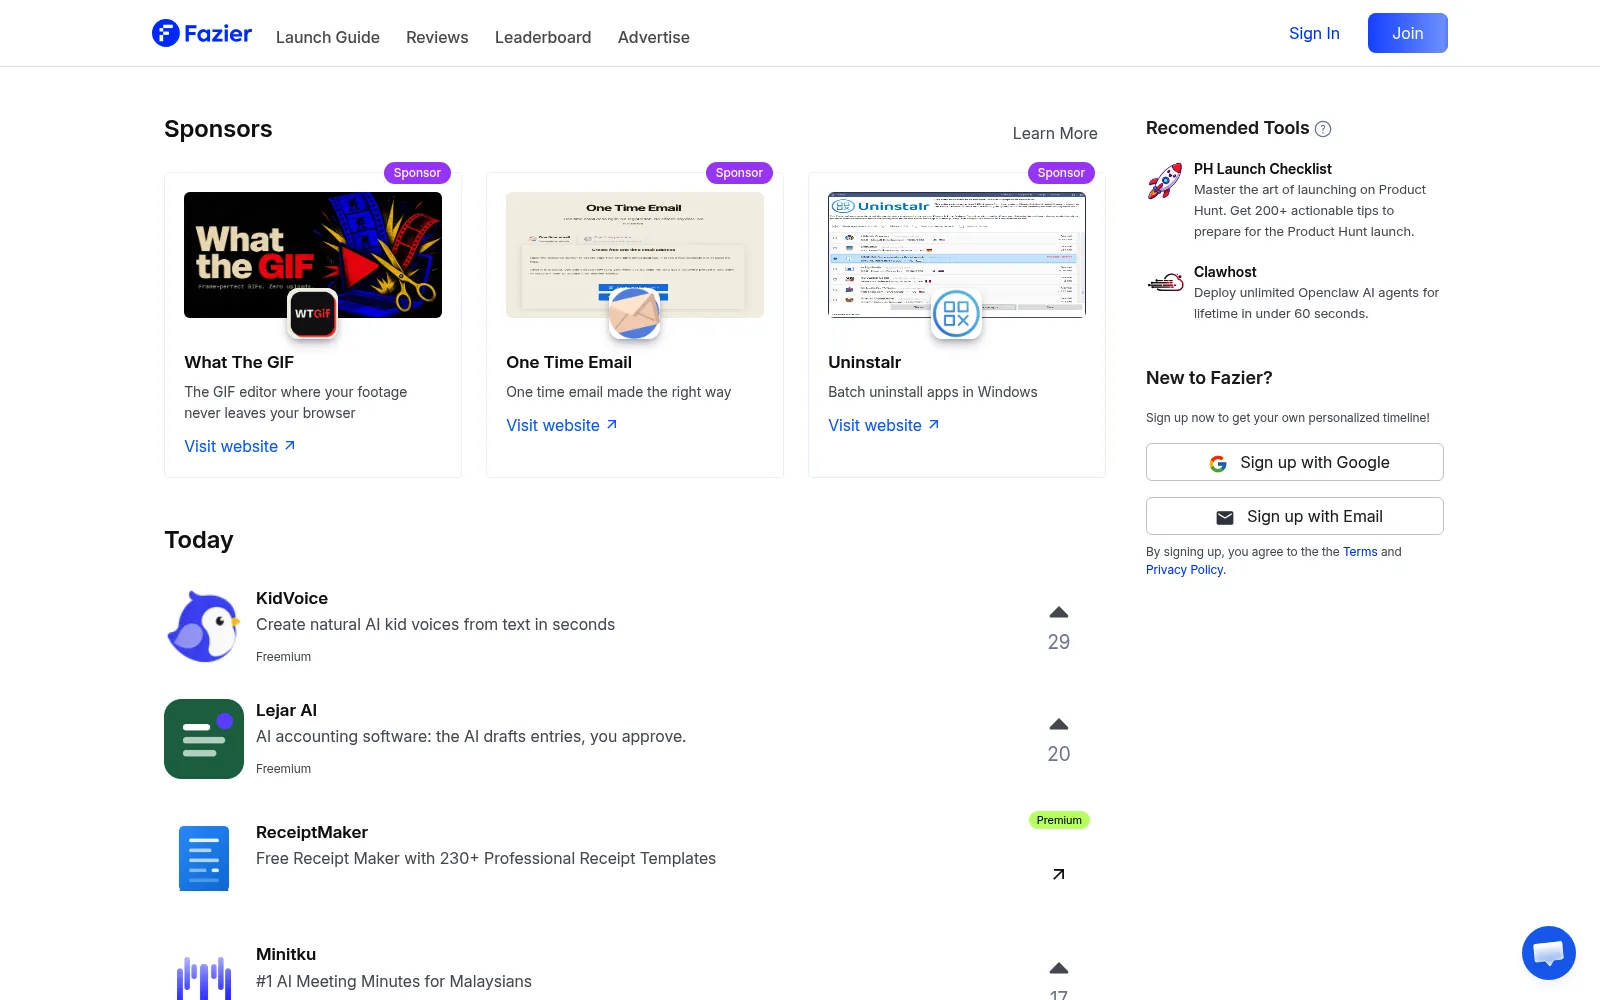Open the KidVoice product title

tap(292, 598)
